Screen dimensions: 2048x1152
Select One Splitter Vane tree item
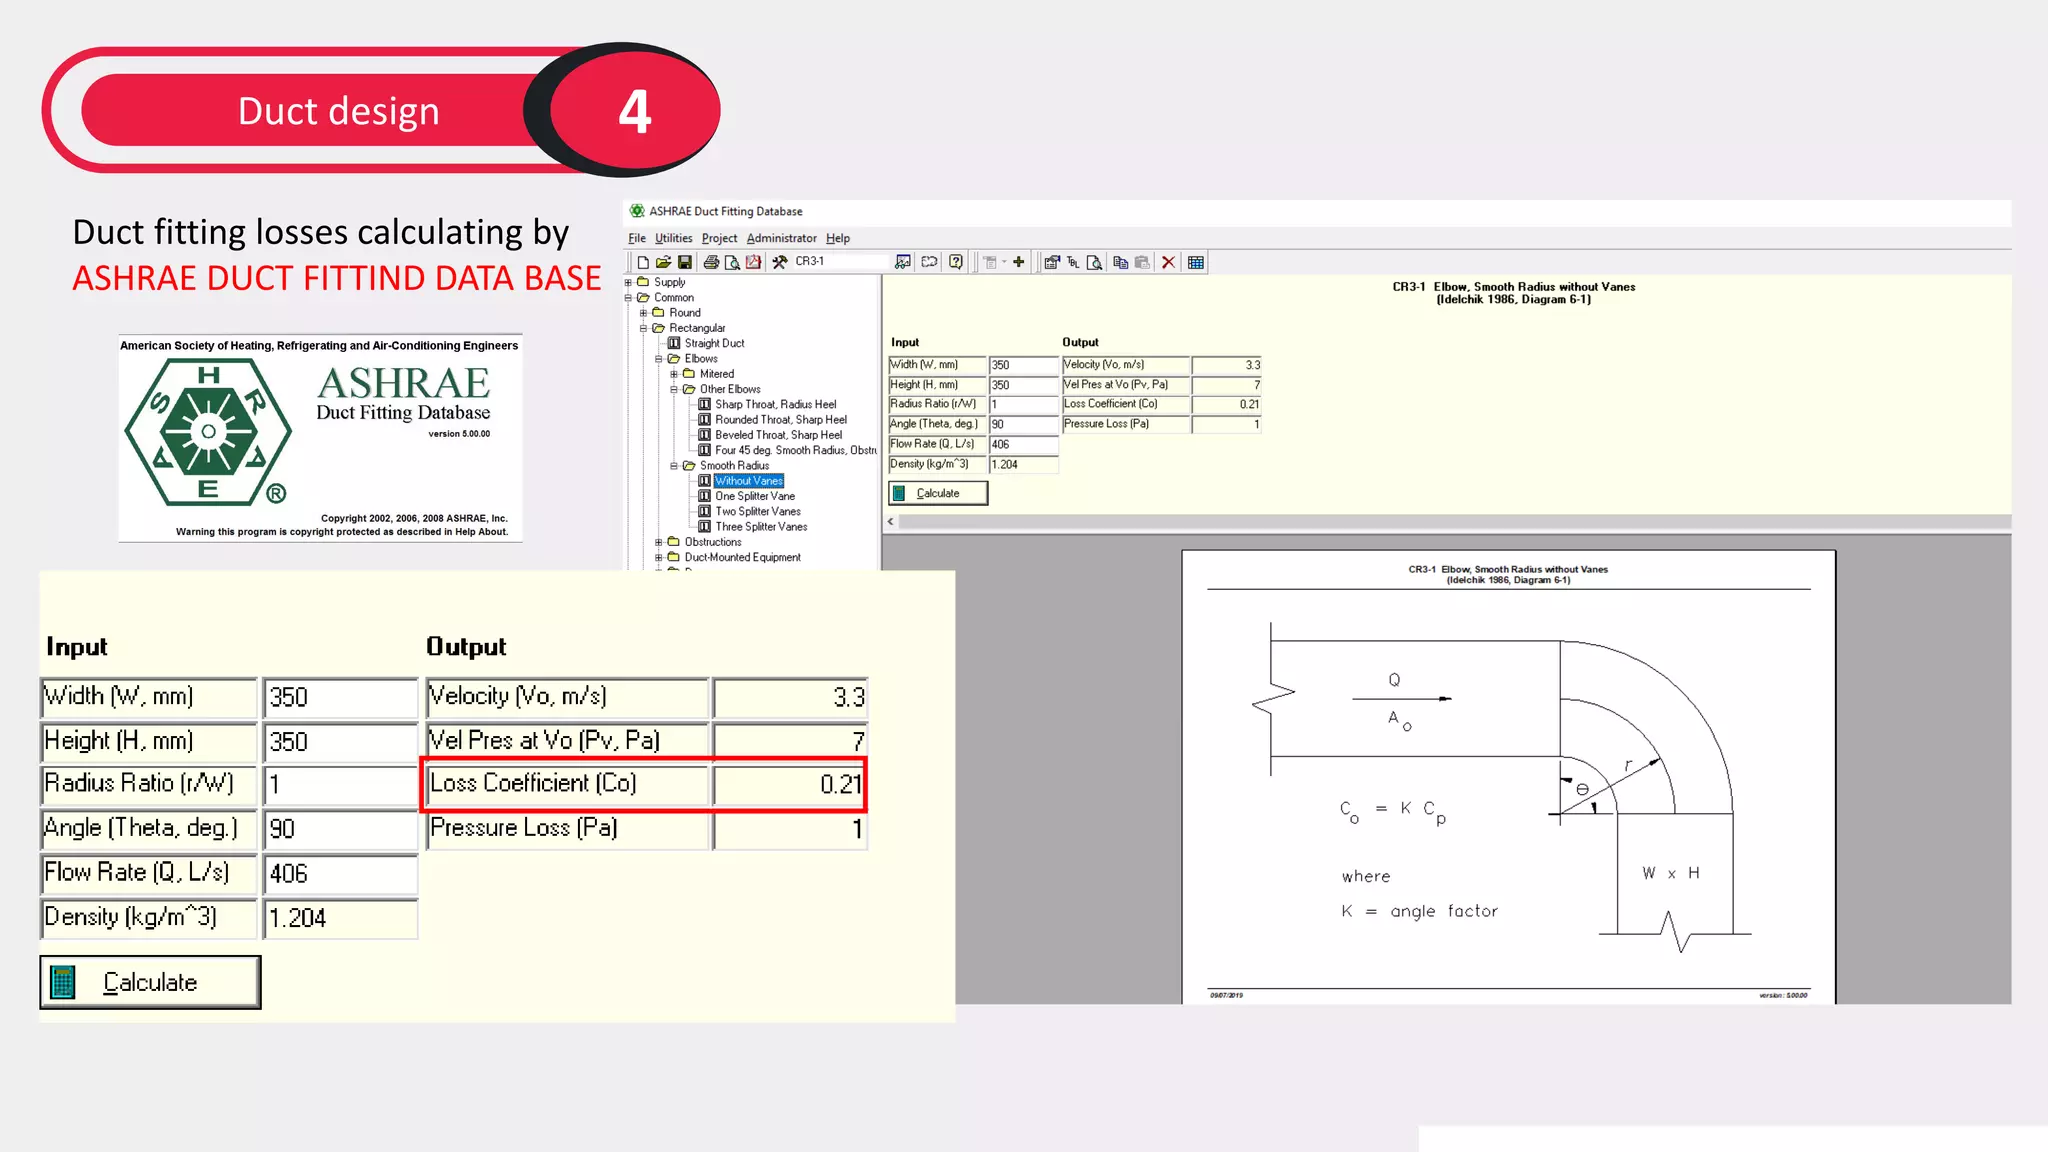pos(755,496)
